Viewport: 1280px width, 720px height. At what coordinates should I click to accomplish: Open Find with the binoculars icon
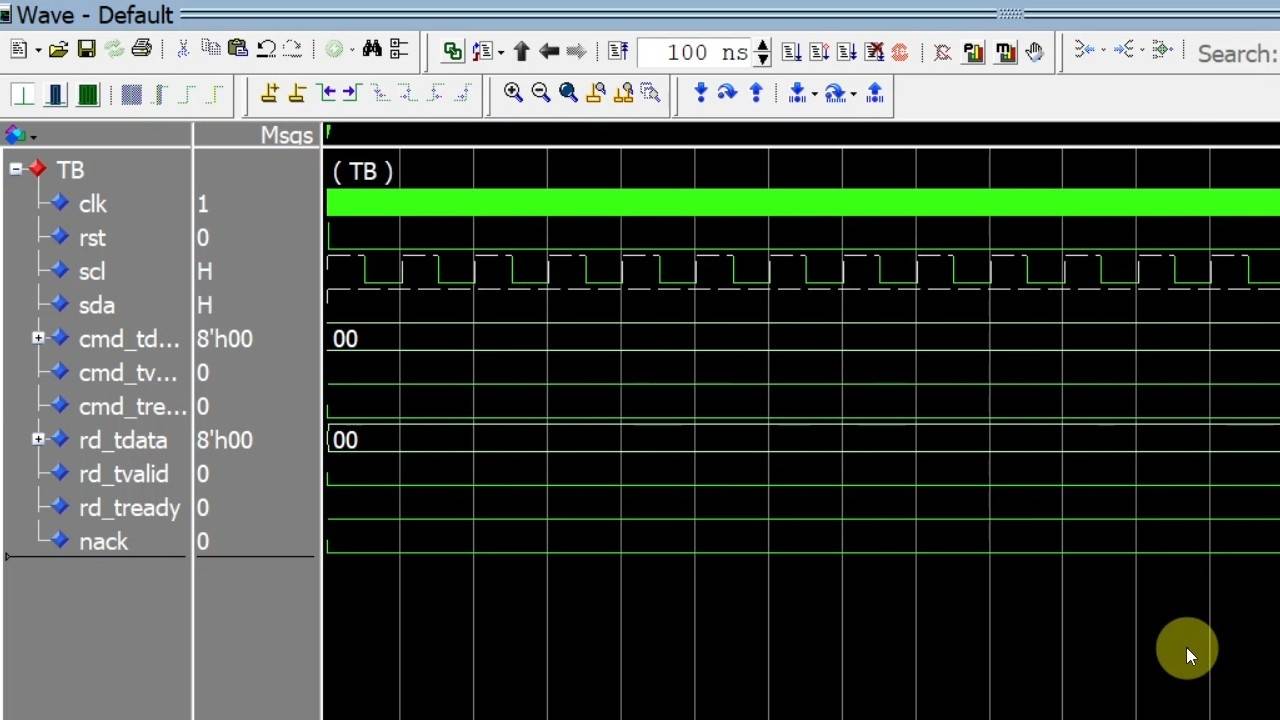[x=372, y=50]
